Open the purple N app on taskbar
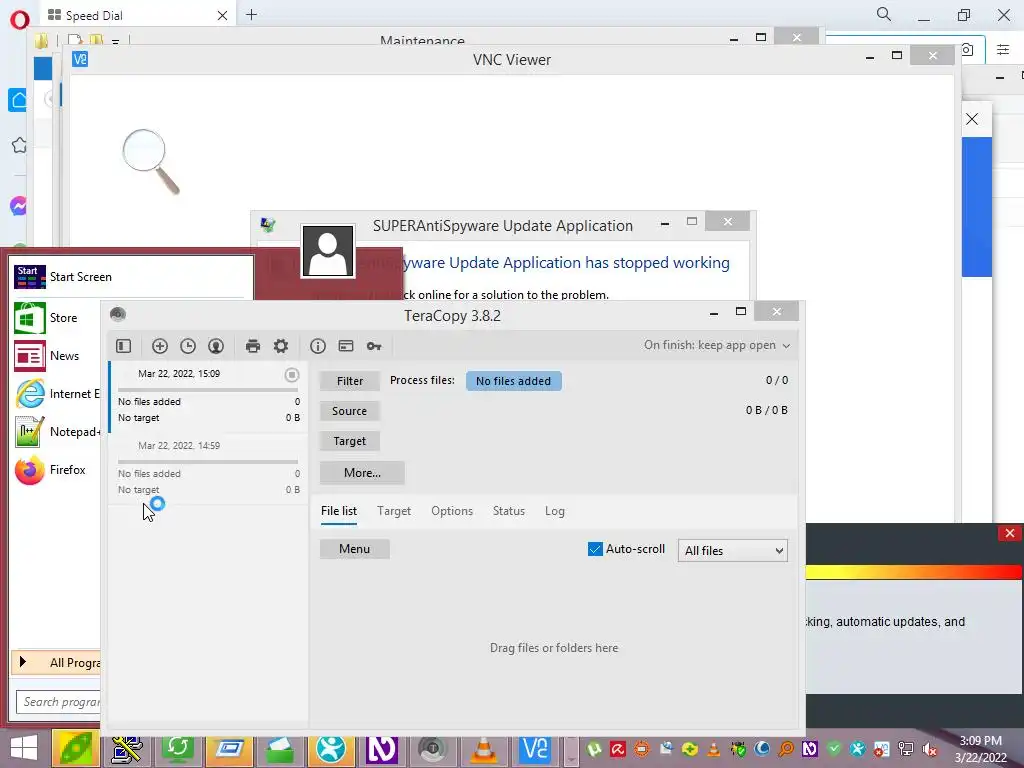The height and width of the screenshot is (768, 1024). [382, 750]
